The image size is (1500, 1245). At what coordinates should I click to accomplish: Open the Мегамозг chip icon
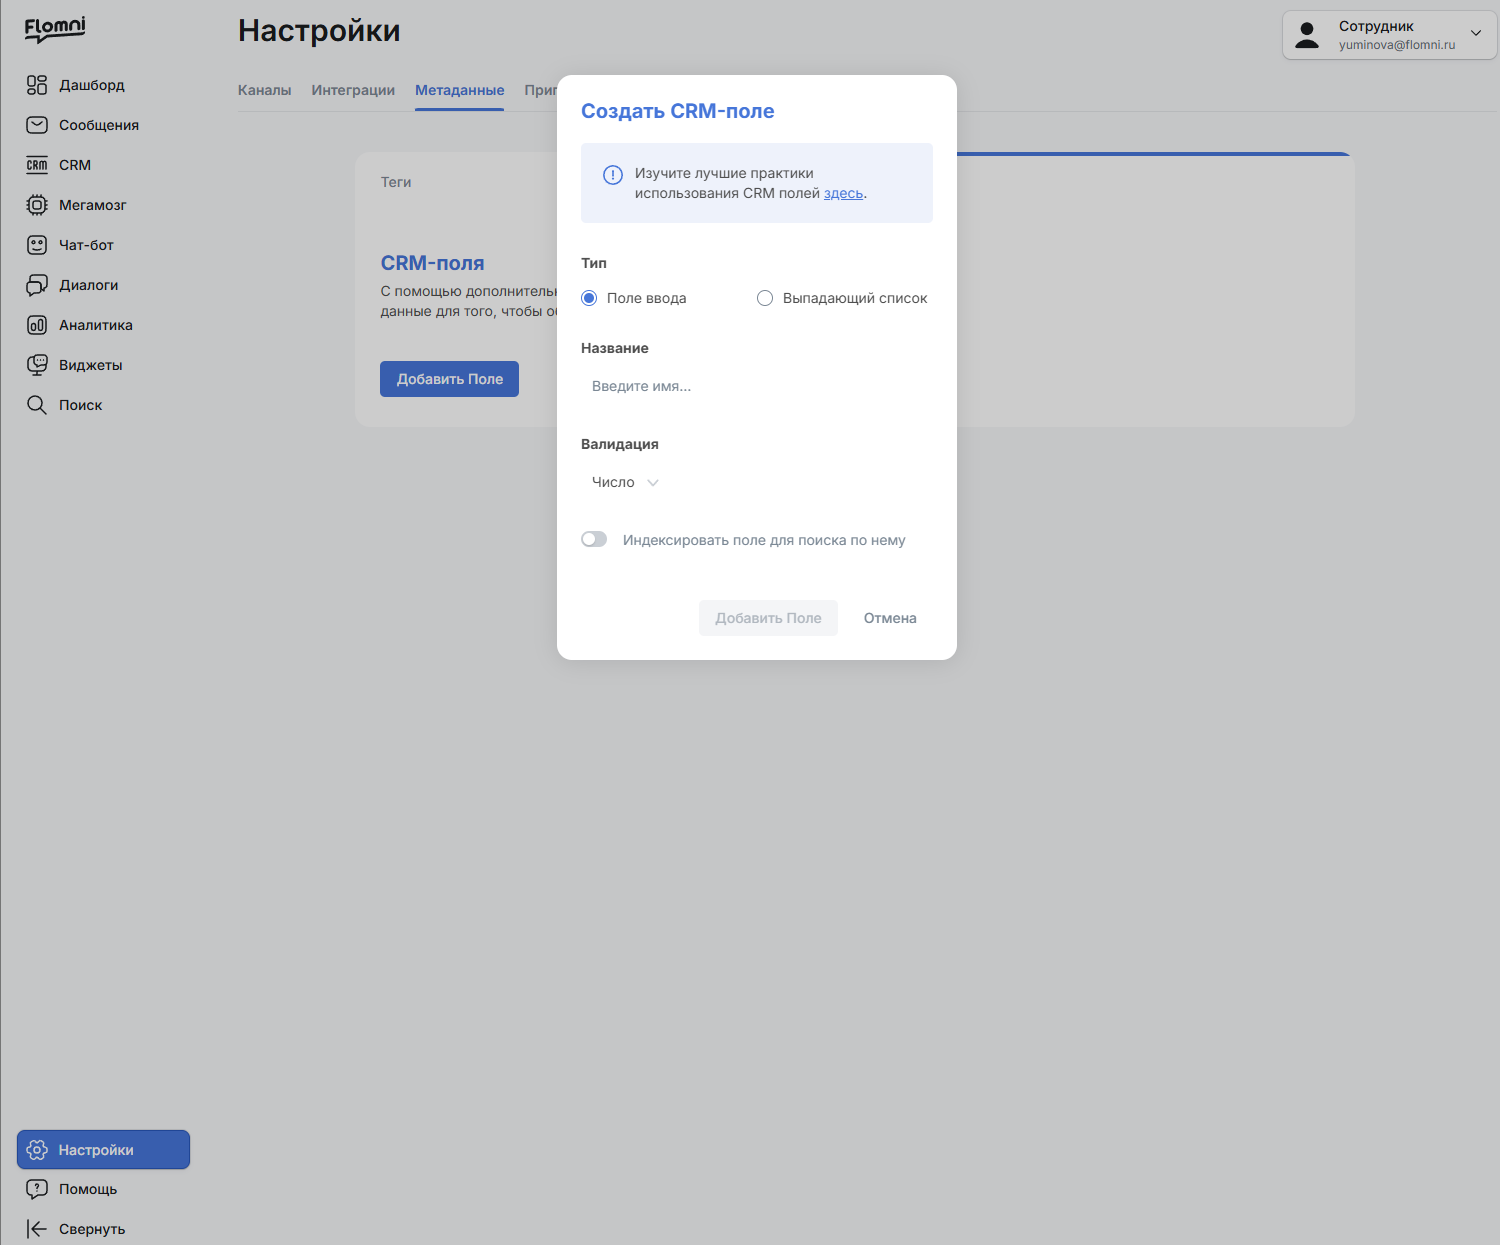[x=37, y=205]
